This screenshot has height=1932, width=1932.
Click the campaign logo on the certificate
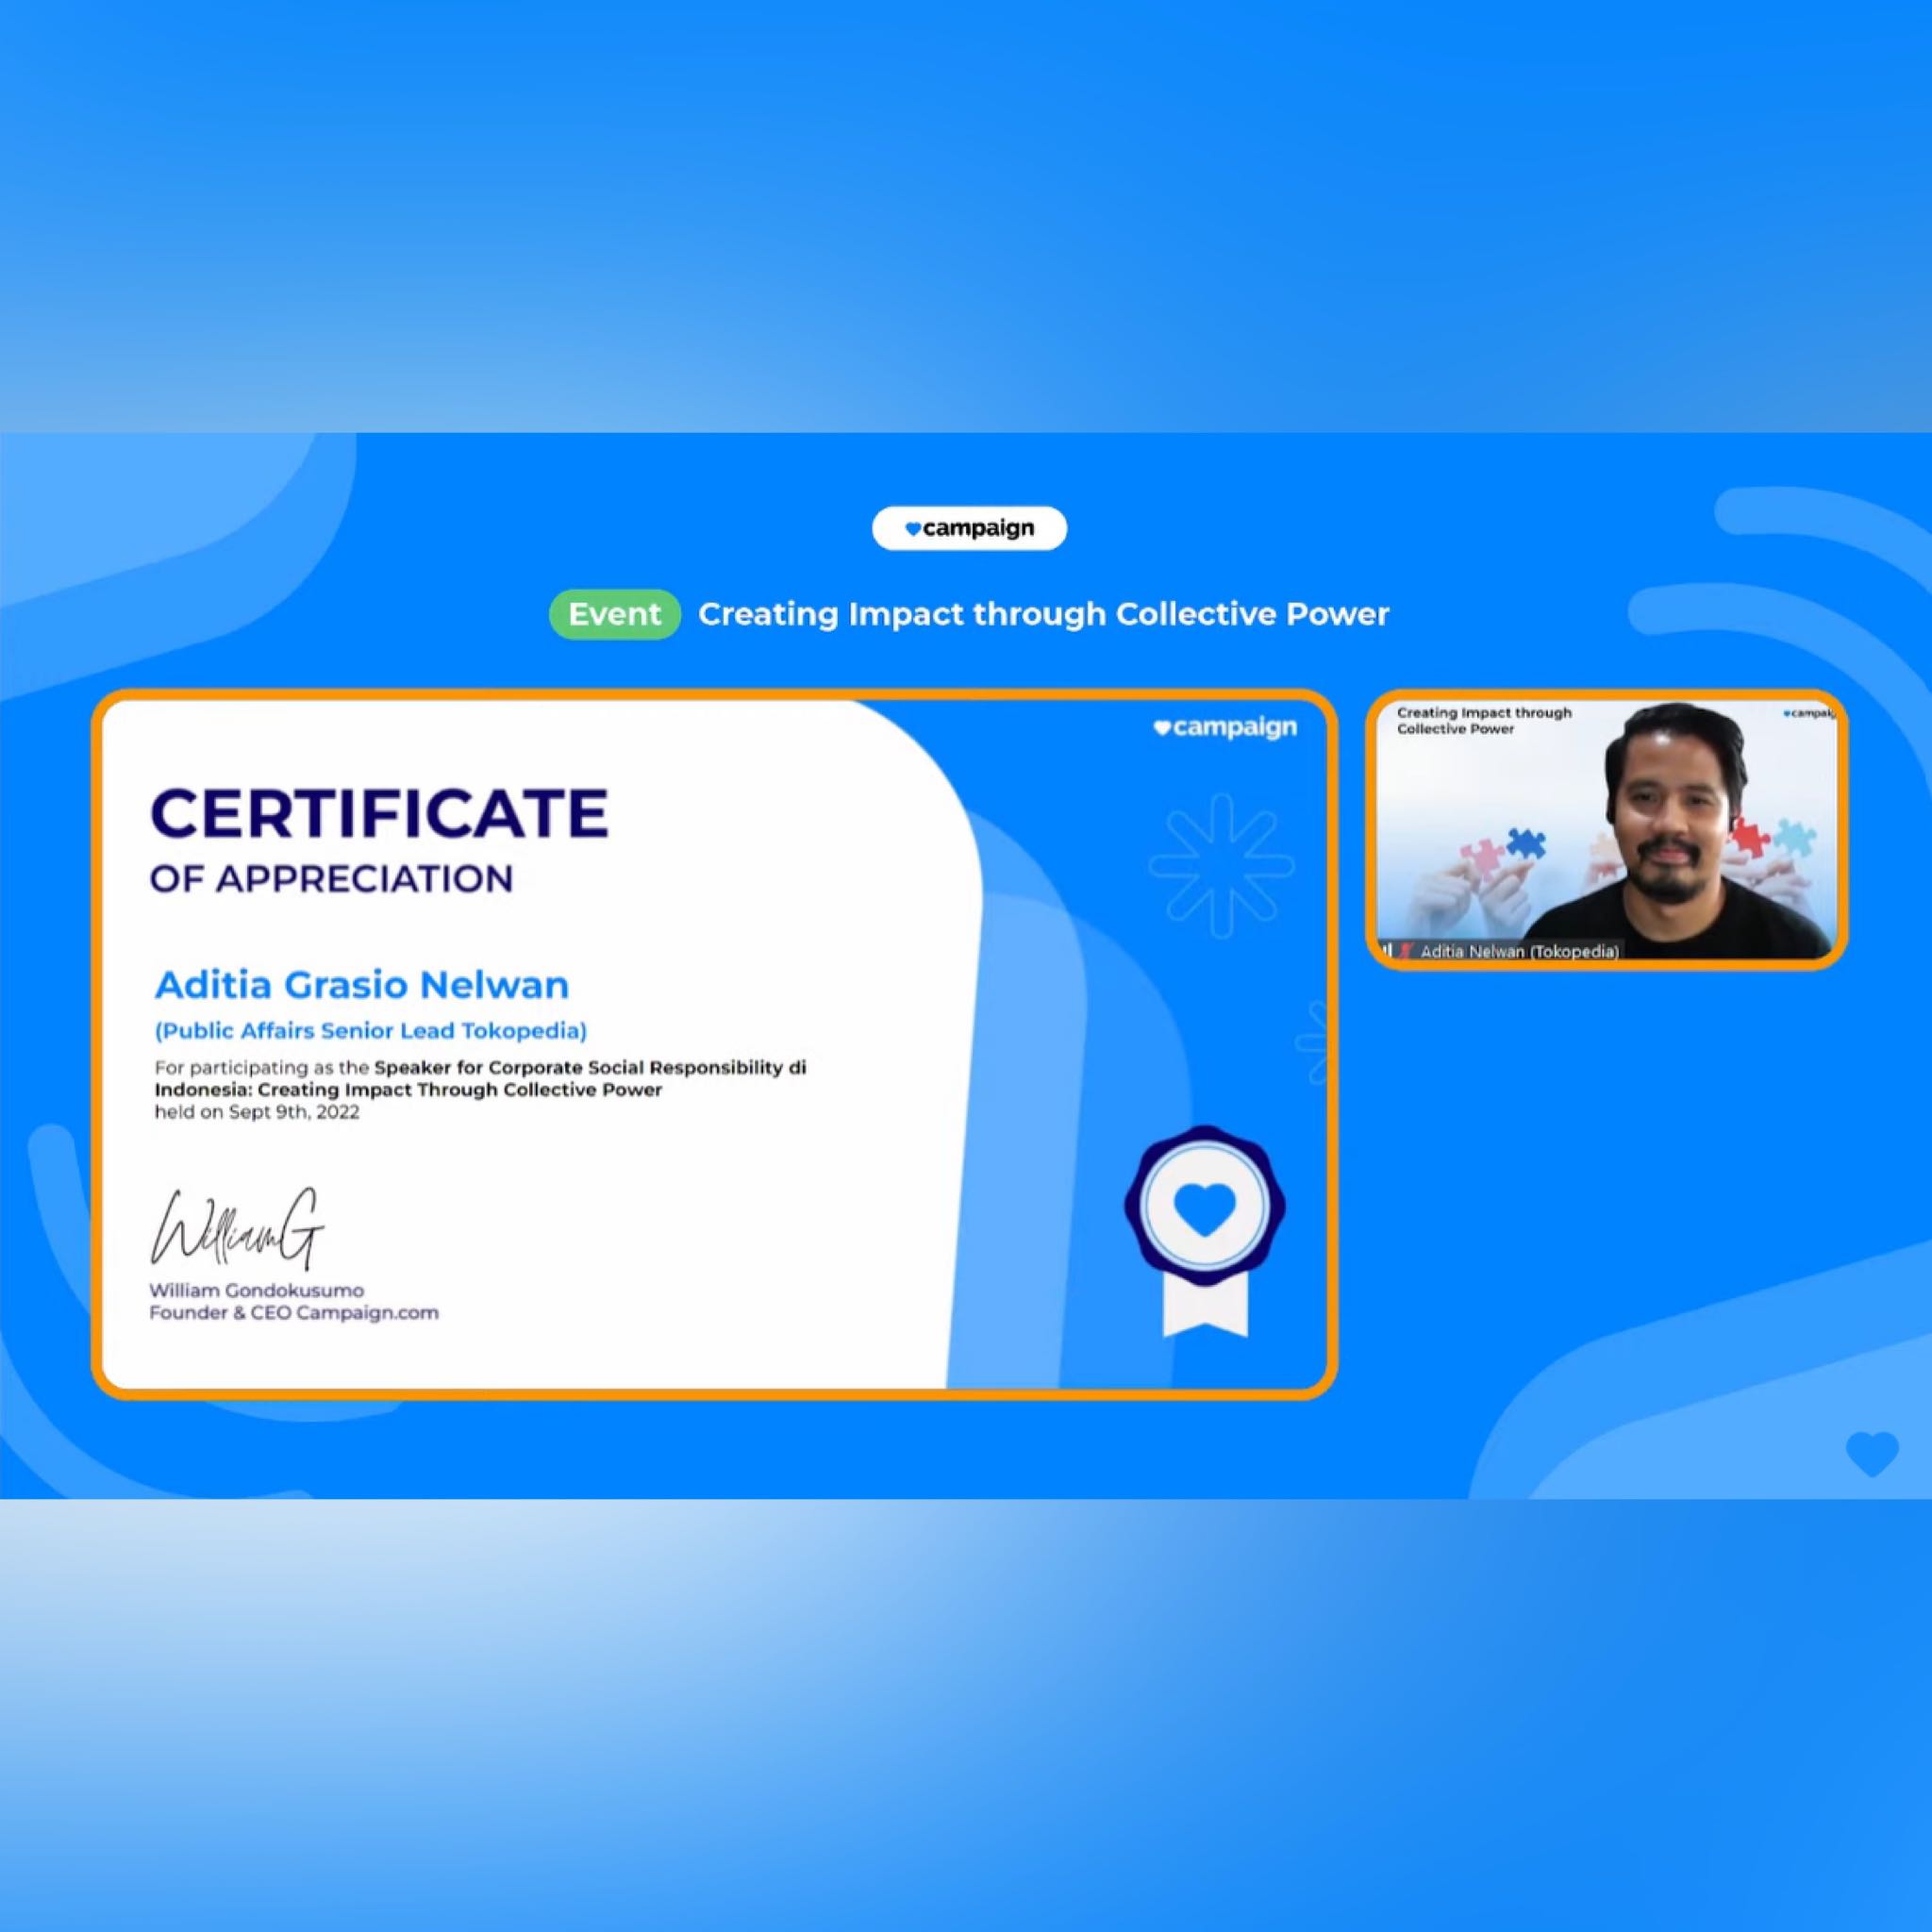tap(1225, 728)
